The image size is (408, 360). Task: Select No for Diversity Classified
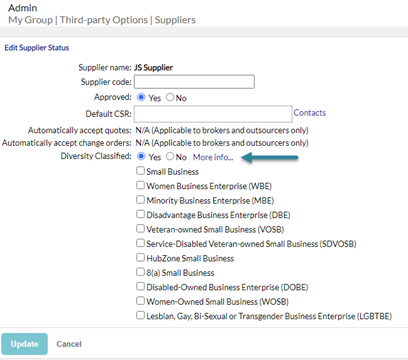(x=170, y=156)
